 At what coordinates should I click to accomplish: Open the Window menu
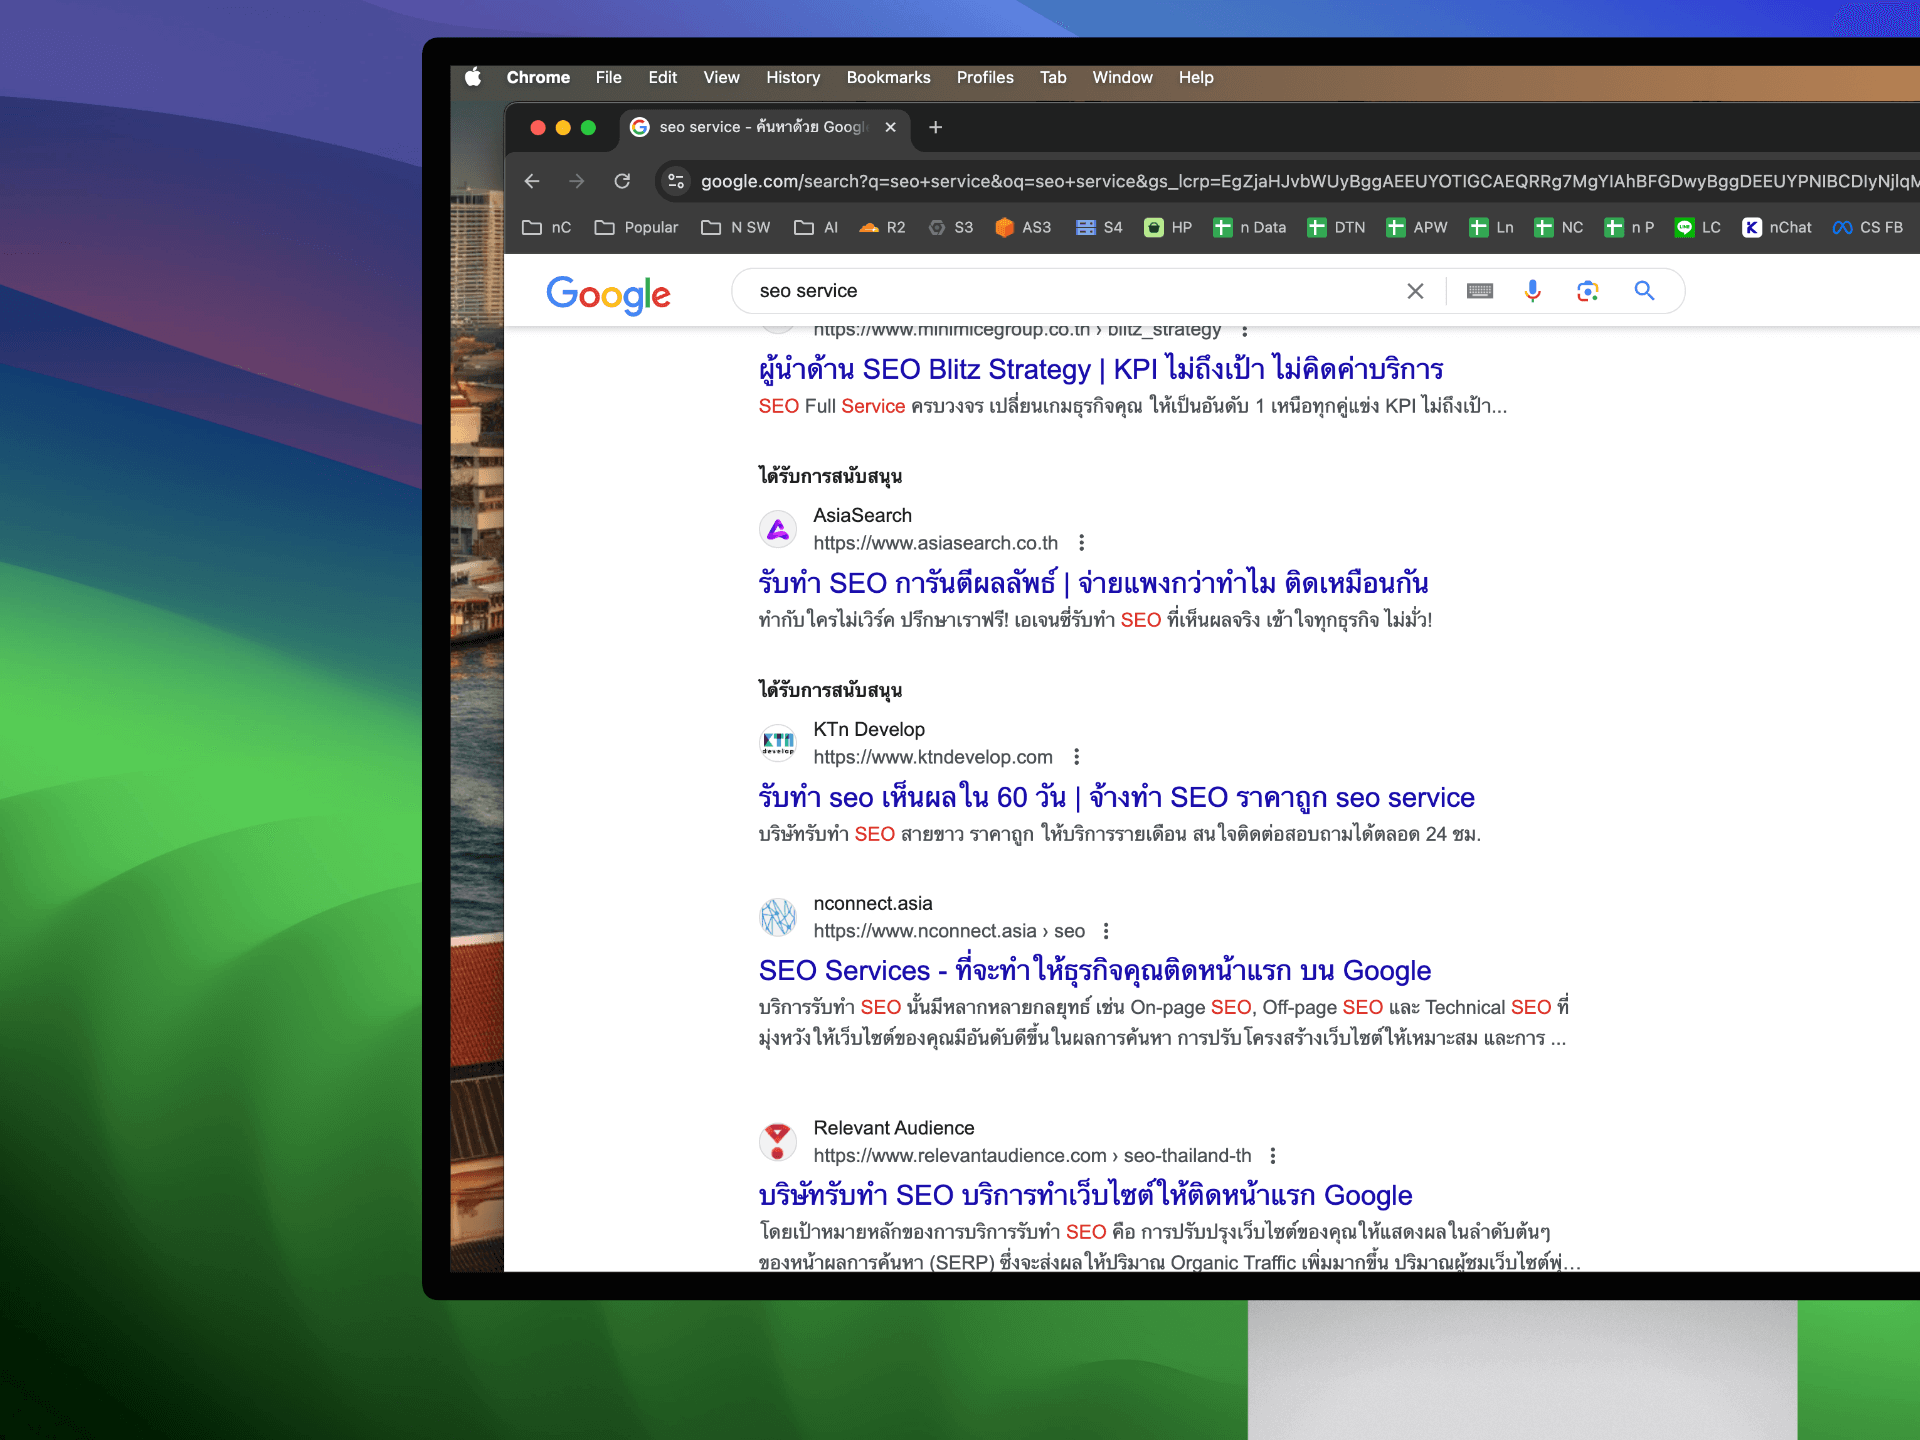(x=1122, y=77)
